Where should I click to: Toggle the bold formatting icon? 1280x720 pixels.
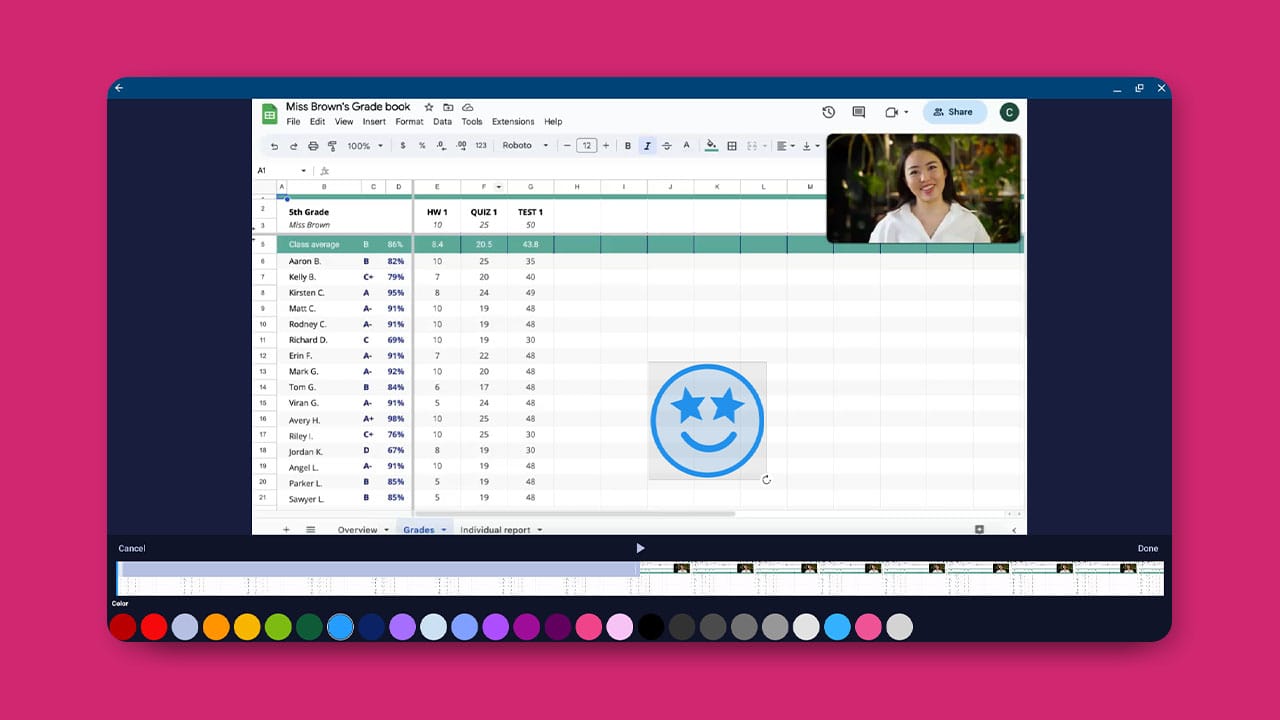tap(628, 146)
